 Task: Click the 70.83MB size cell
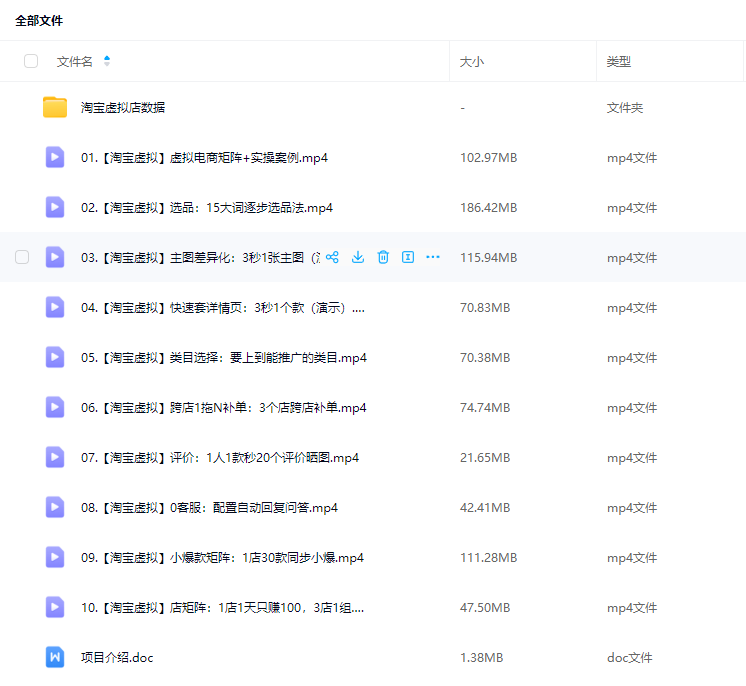485,307
